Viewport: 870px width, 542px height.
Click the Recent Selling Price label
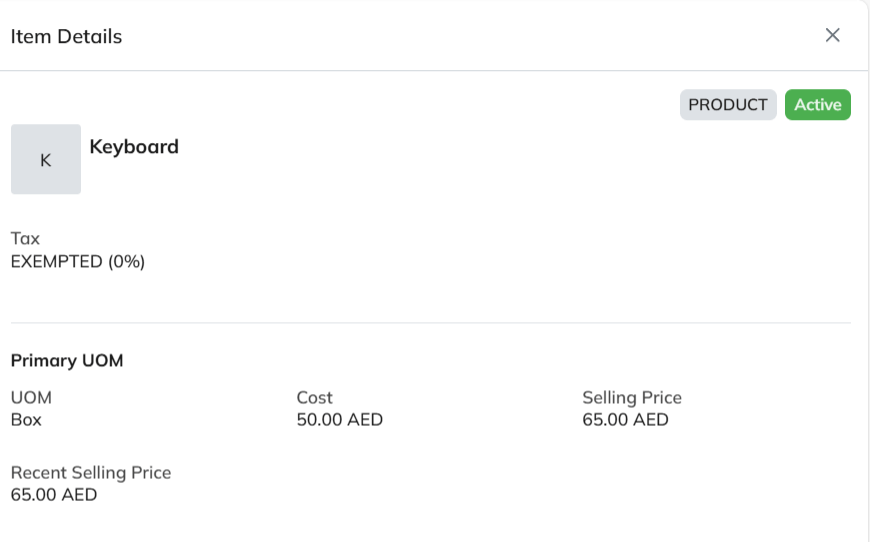coord(91,473)
